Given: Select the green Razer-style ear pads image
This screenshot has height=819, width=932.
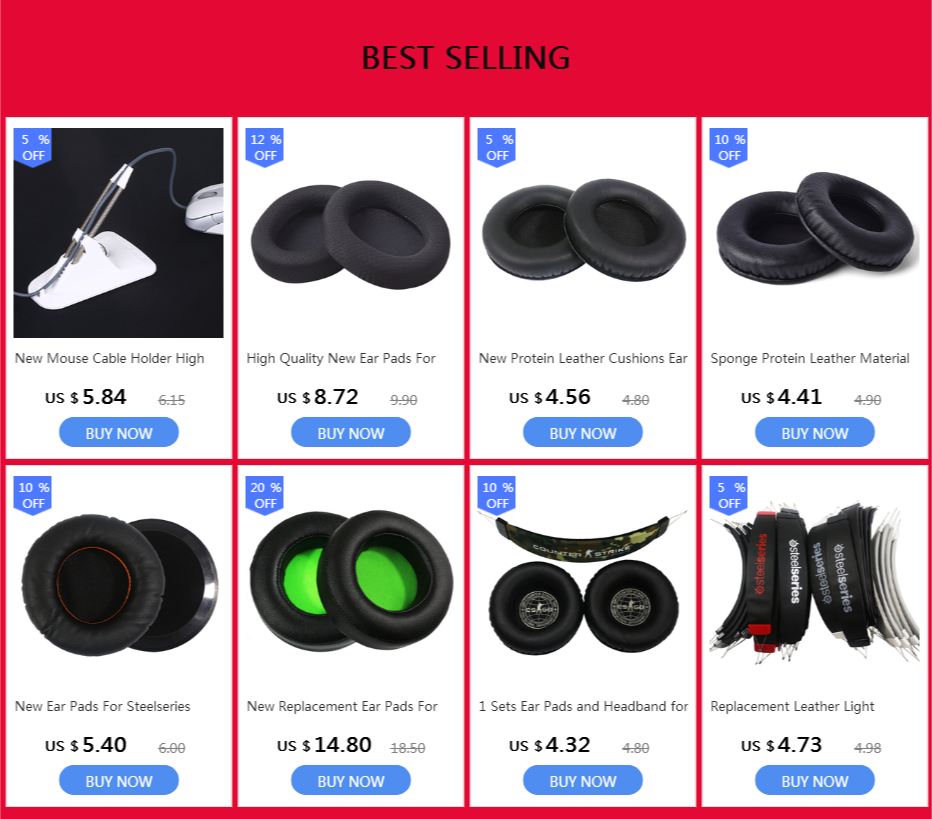Looking at the screenshot, I should pyautogui.click(x=351, y=581).
